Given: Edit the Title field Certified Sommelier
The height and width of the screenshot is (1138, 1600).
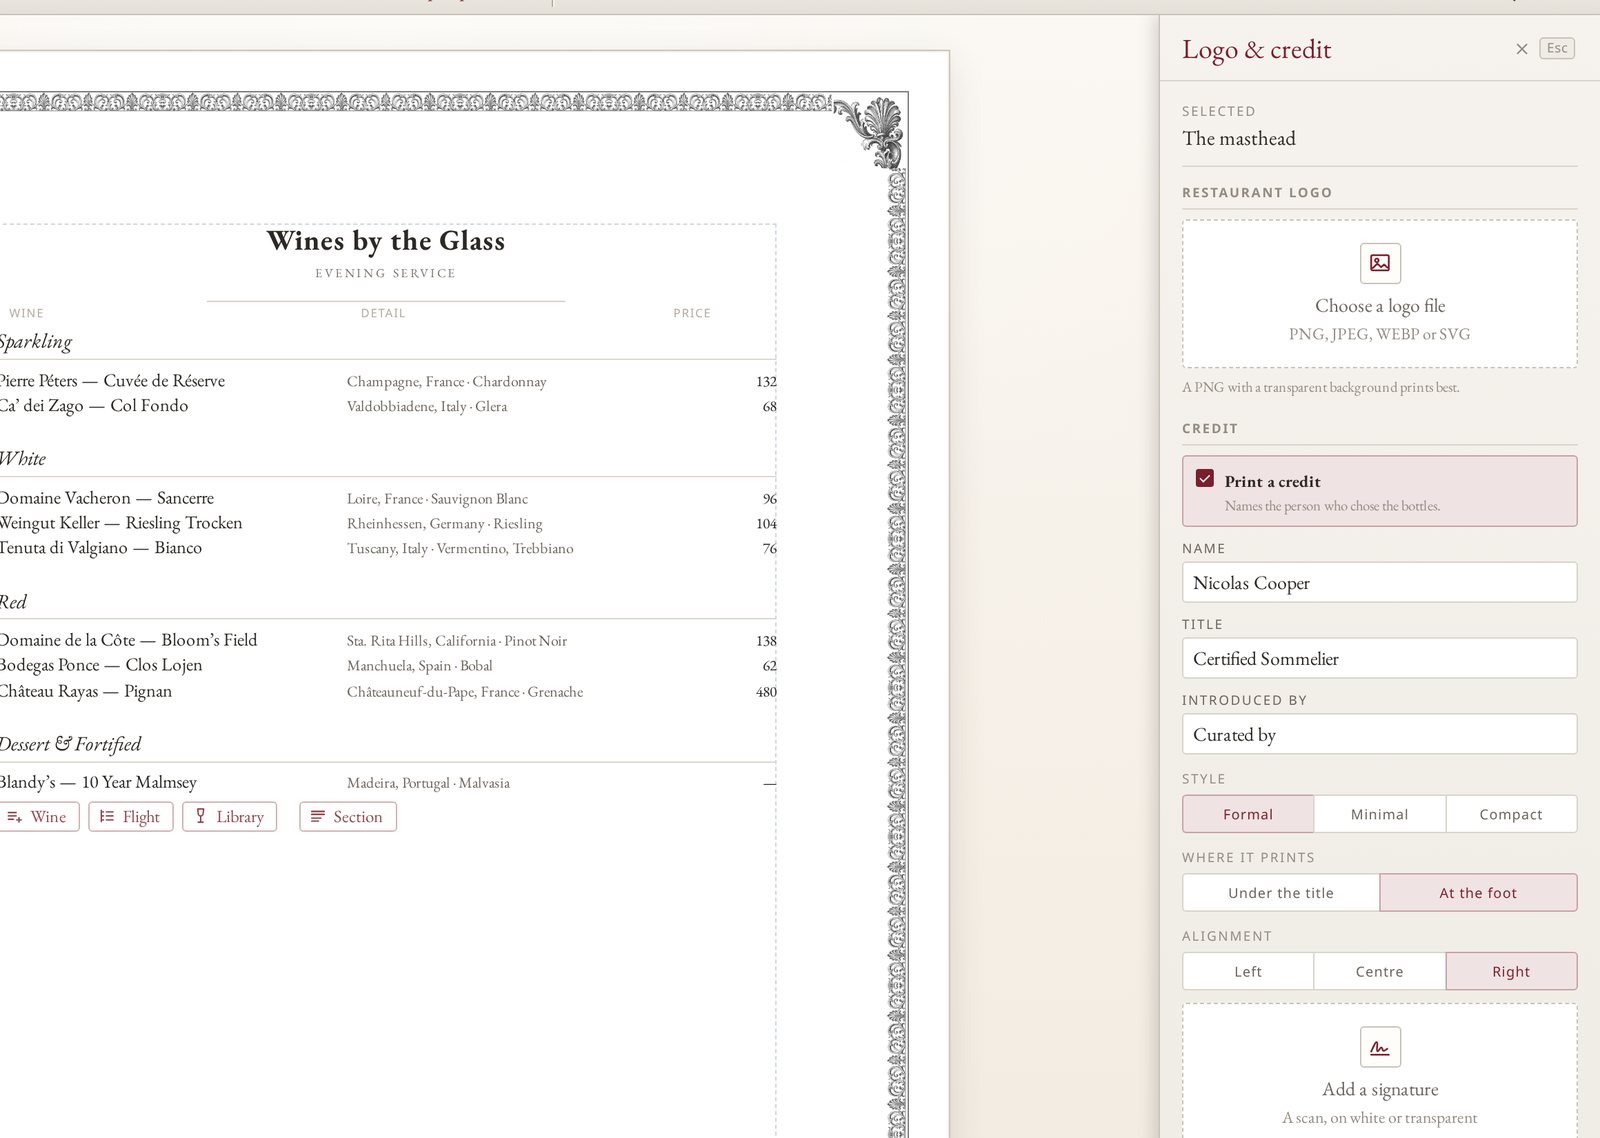Looking at the screenshot, I should tap(1379, 658).
